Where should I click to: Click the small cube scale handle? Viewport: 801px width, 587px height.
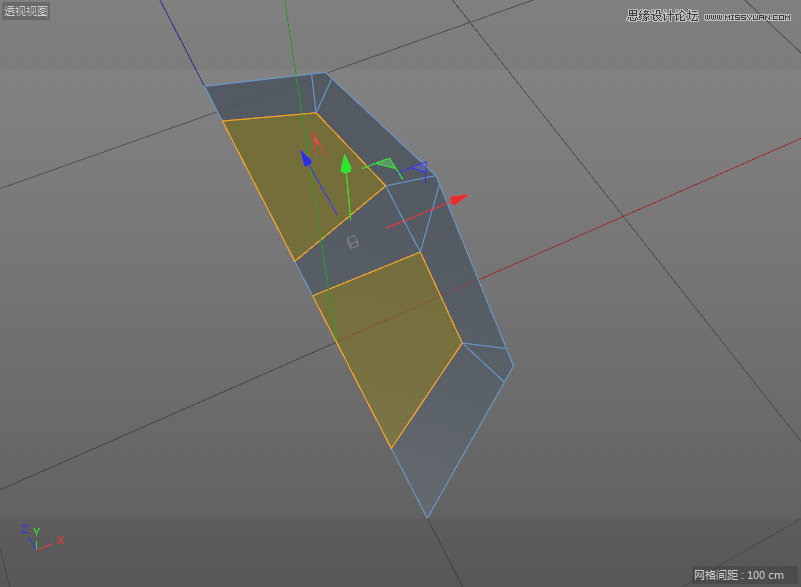[x=352, y=242]
